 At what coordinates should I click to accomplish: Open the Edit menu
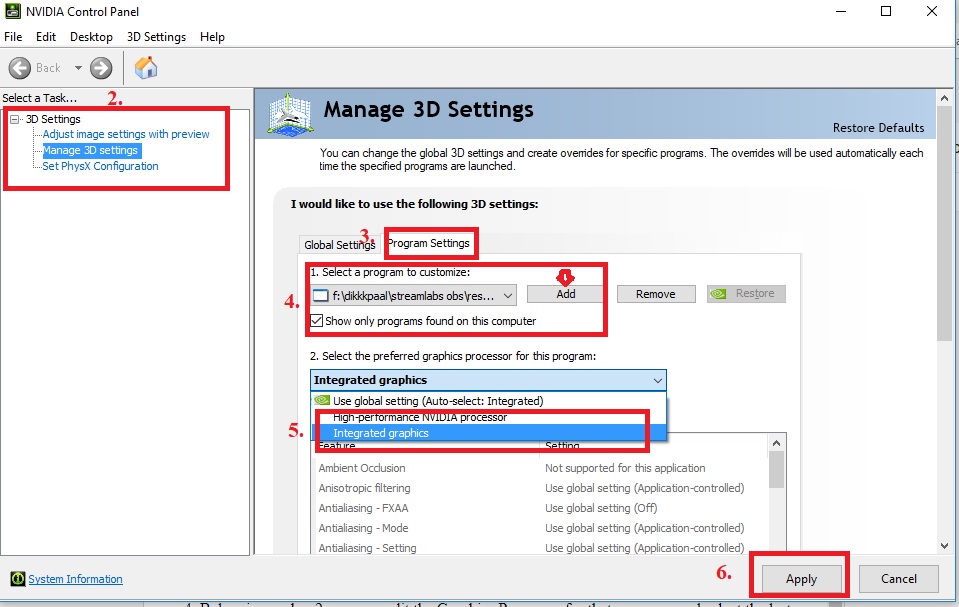46,37
